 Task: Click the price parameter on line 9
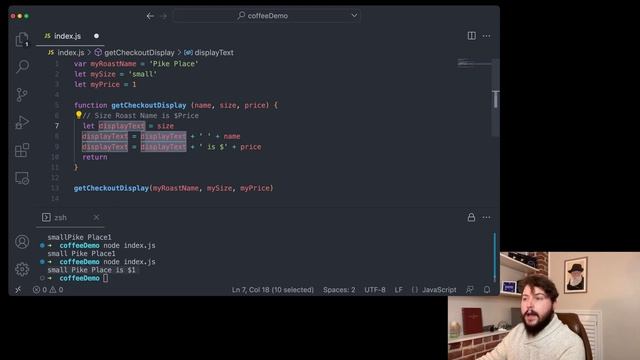pyautogui.click(x=251, y=147)
